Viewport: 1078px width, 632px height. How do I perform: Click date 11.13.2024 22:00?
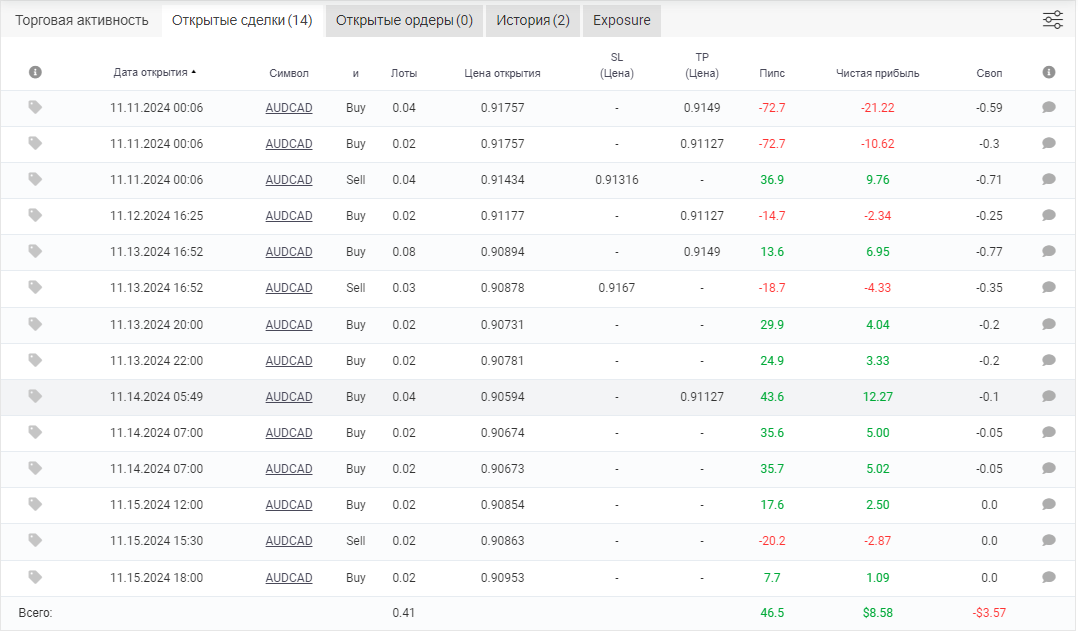tap(156, 360)
